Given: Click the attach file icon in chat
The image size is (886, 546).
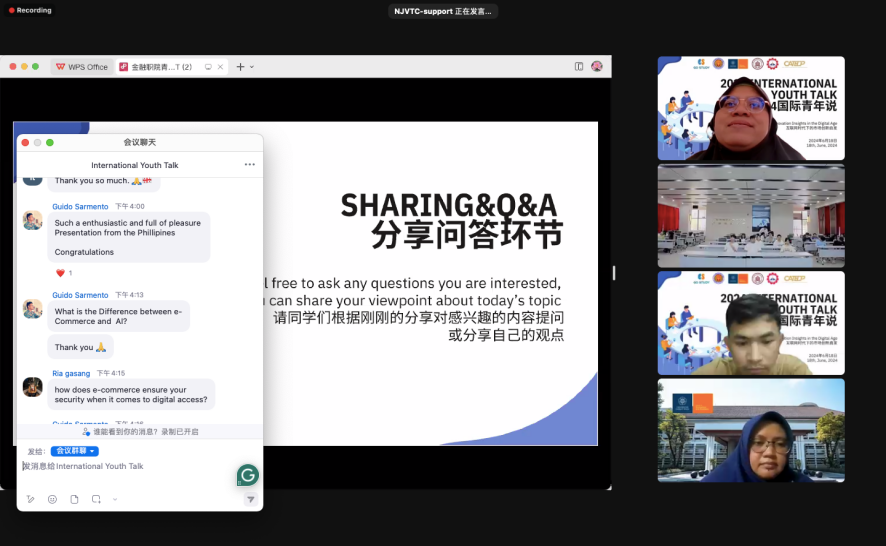Looking at the screenshot, I should [74, 499].
